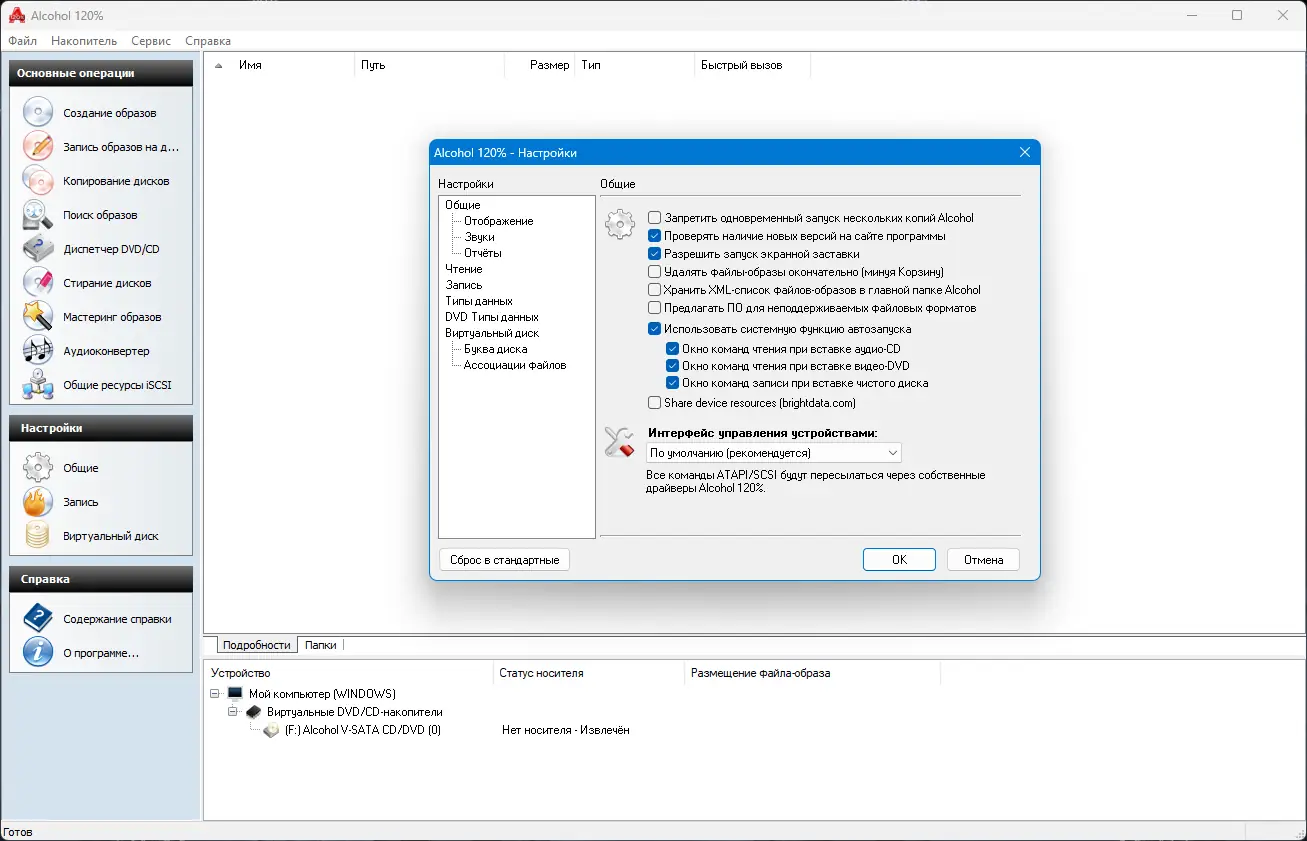Click the Запись flame icon in sidebar settings
Viewport: 1307px width, 841px height.
[38, 501]
